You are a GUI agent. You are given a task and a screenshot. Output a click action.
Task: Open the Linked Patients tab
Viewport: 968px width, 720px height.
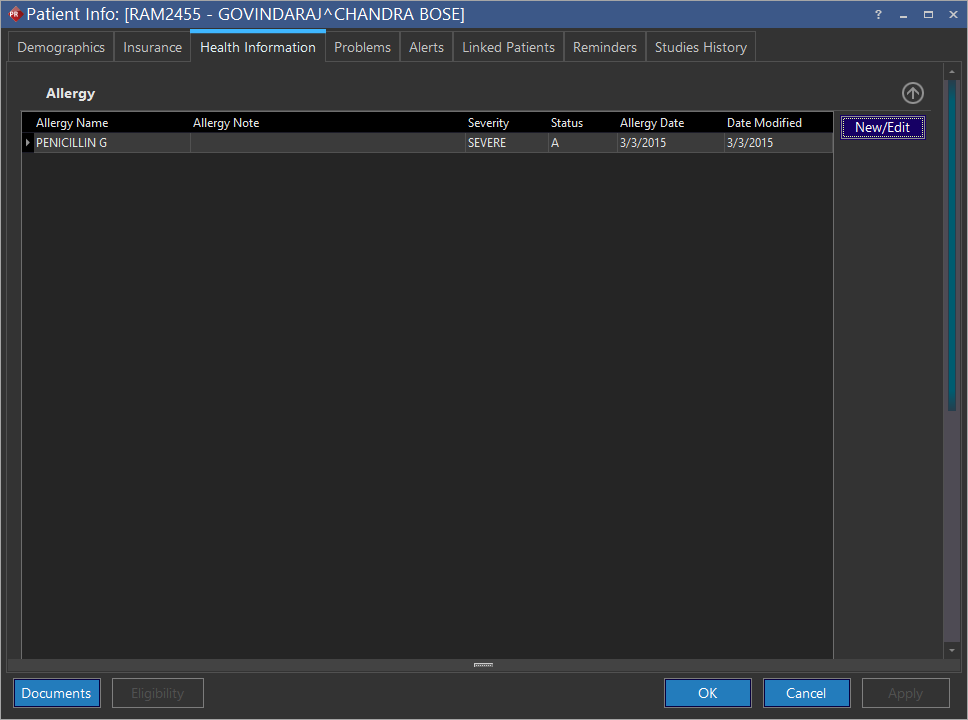click(508, 47)
